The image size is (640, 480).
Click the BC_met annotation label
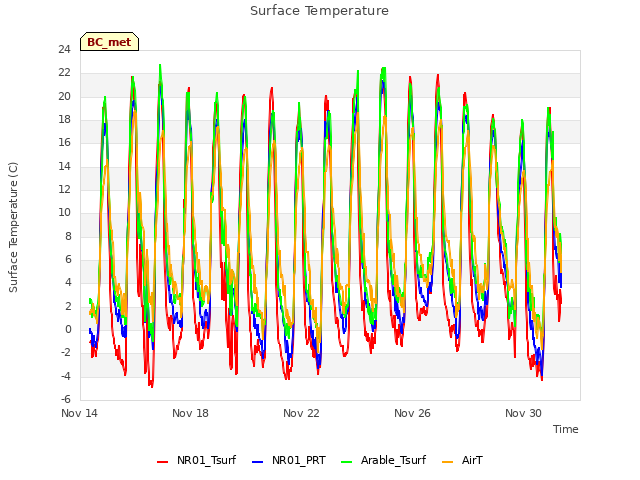coord(109,42)
